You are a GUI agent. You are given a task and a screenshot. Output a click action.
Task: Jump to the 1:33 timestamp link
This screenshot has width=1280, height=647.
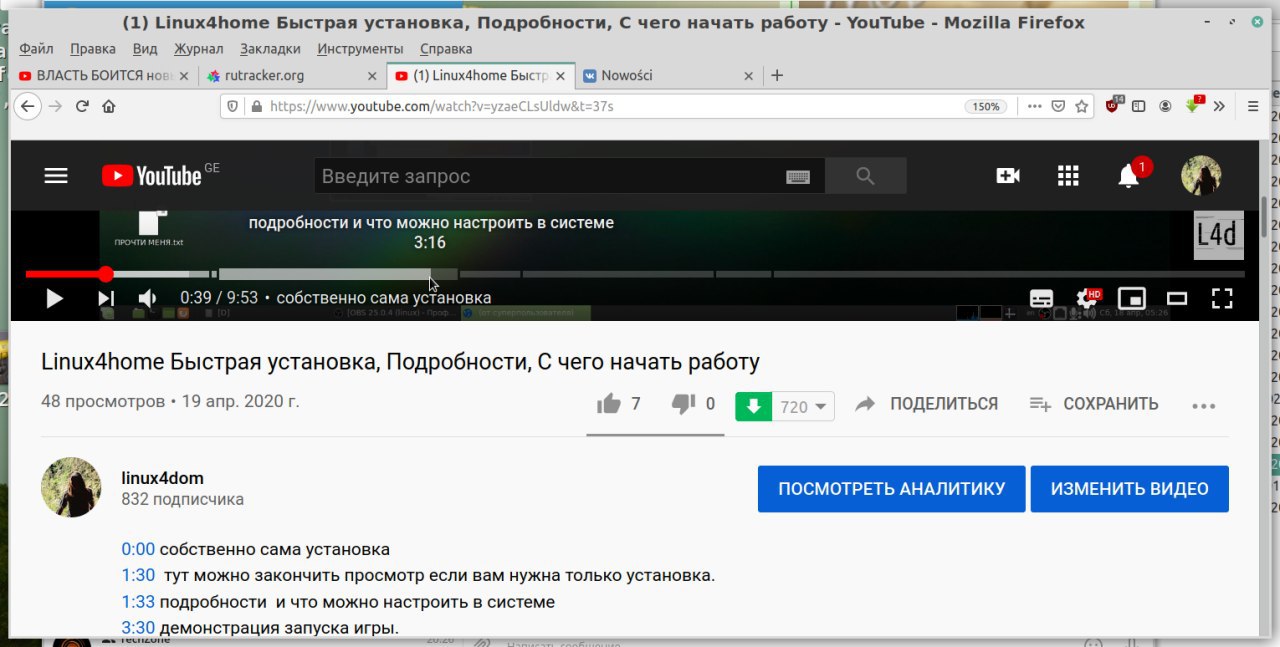point(138,602)
